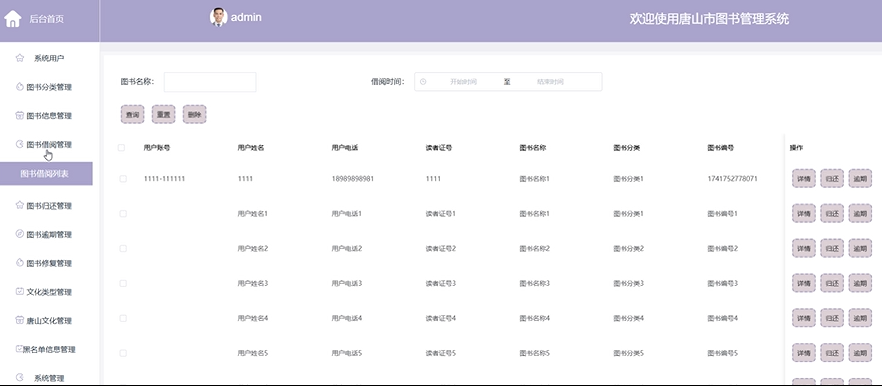Check the row containing 用户姓名4
This screenshot has height=386, width=882.
123,318
